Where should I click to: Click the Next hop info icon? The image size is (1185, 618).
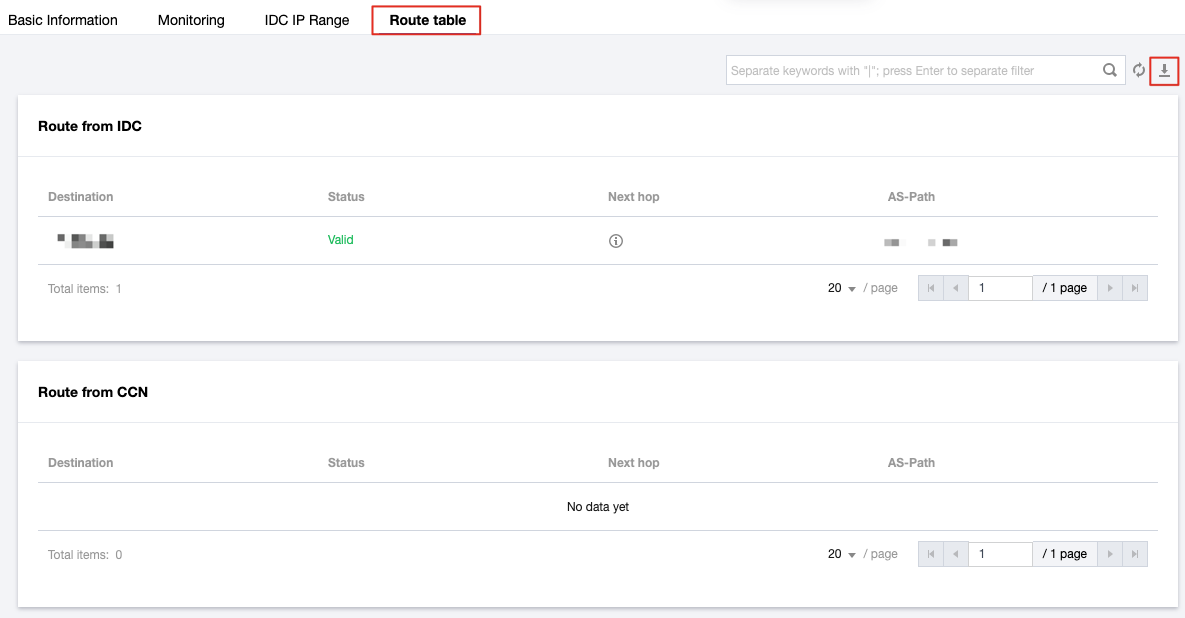click(616, 241)
